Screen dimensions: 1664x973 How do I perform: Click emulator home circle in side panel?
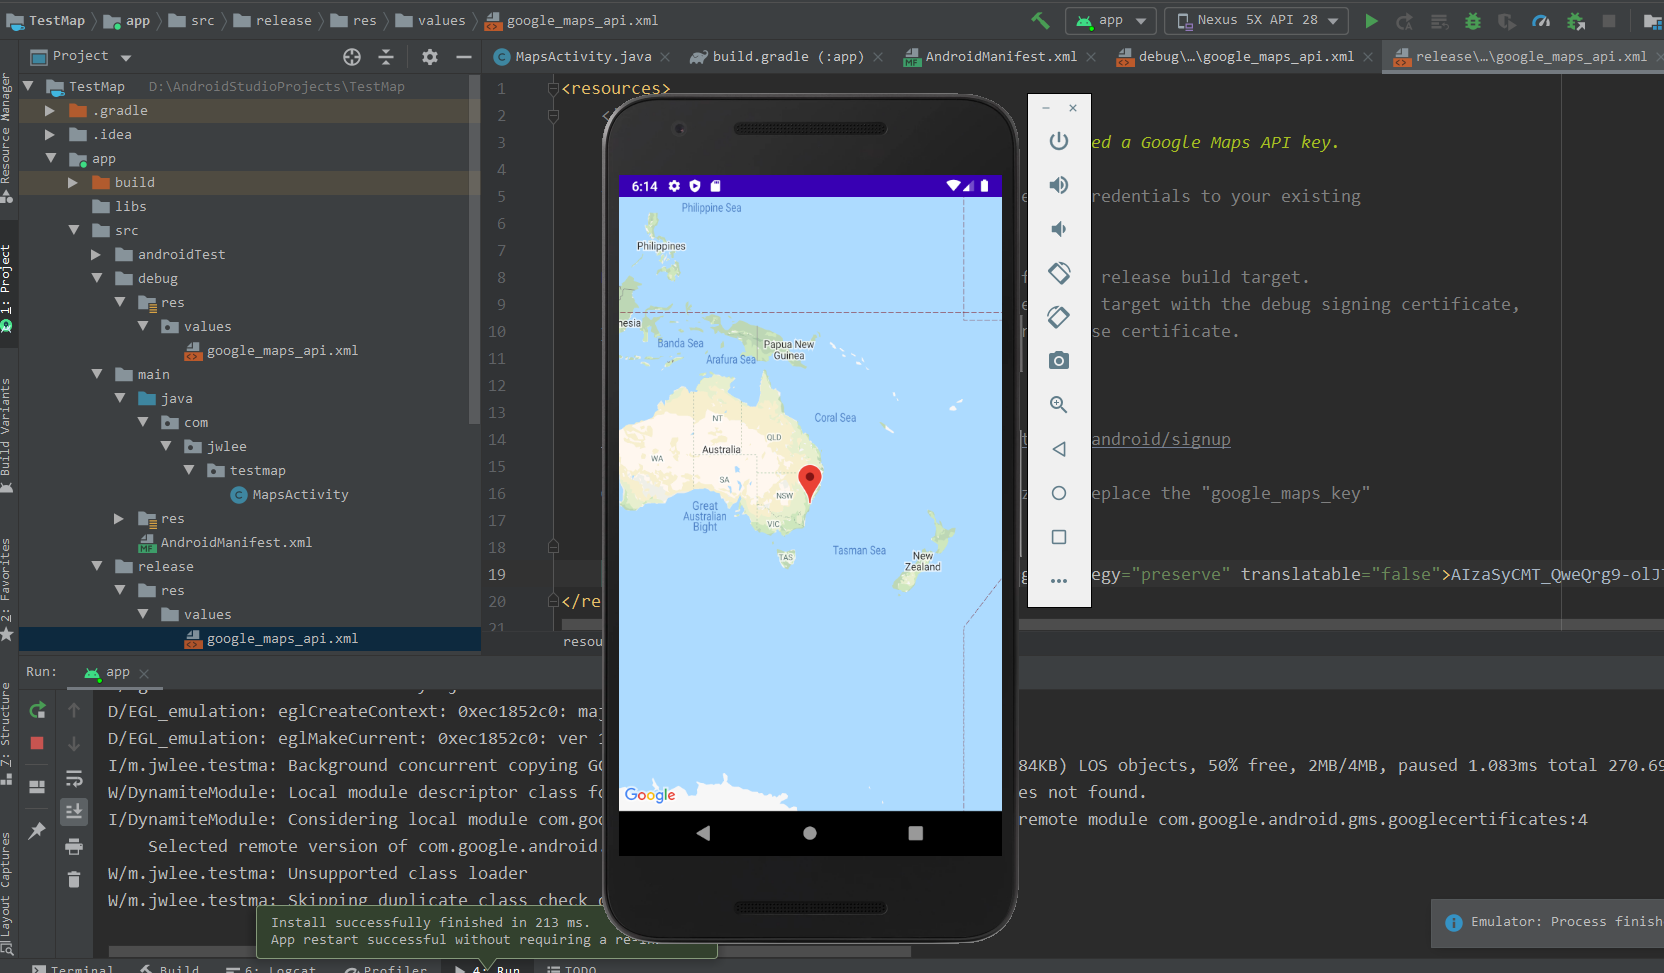[1059, 493]
